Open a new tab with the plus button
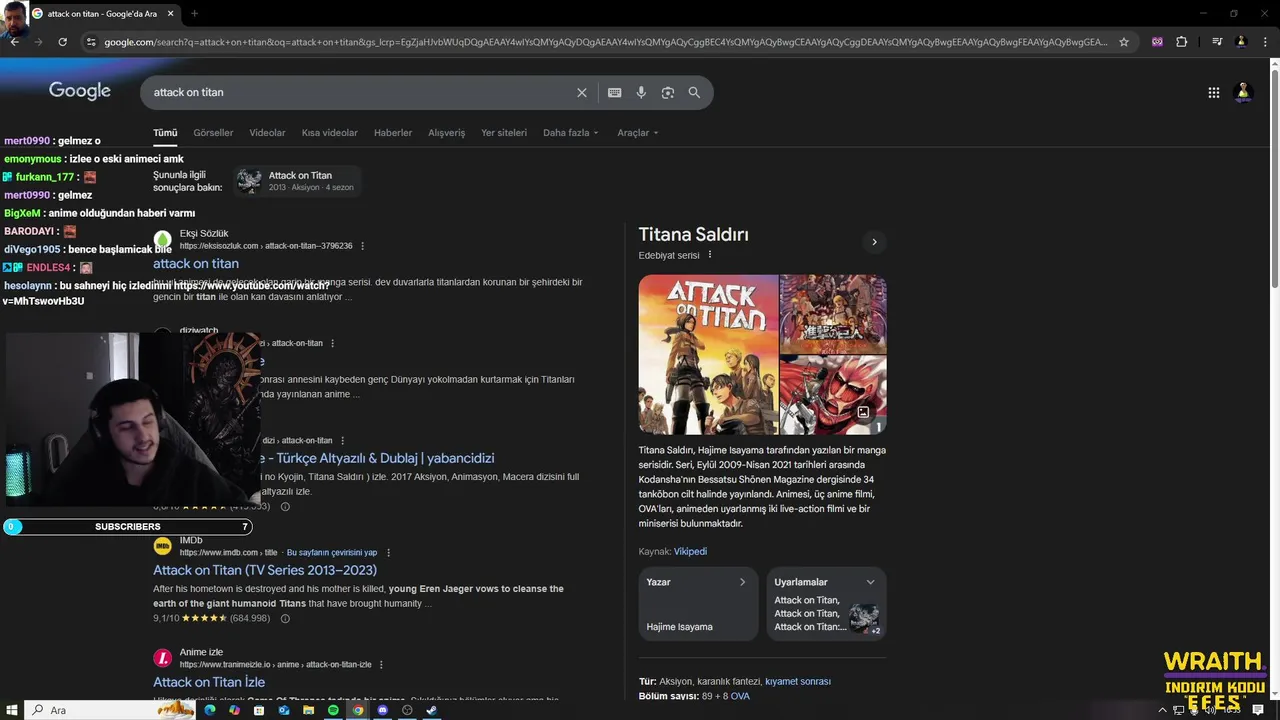 pyautogui.click(x=194, y=14)
